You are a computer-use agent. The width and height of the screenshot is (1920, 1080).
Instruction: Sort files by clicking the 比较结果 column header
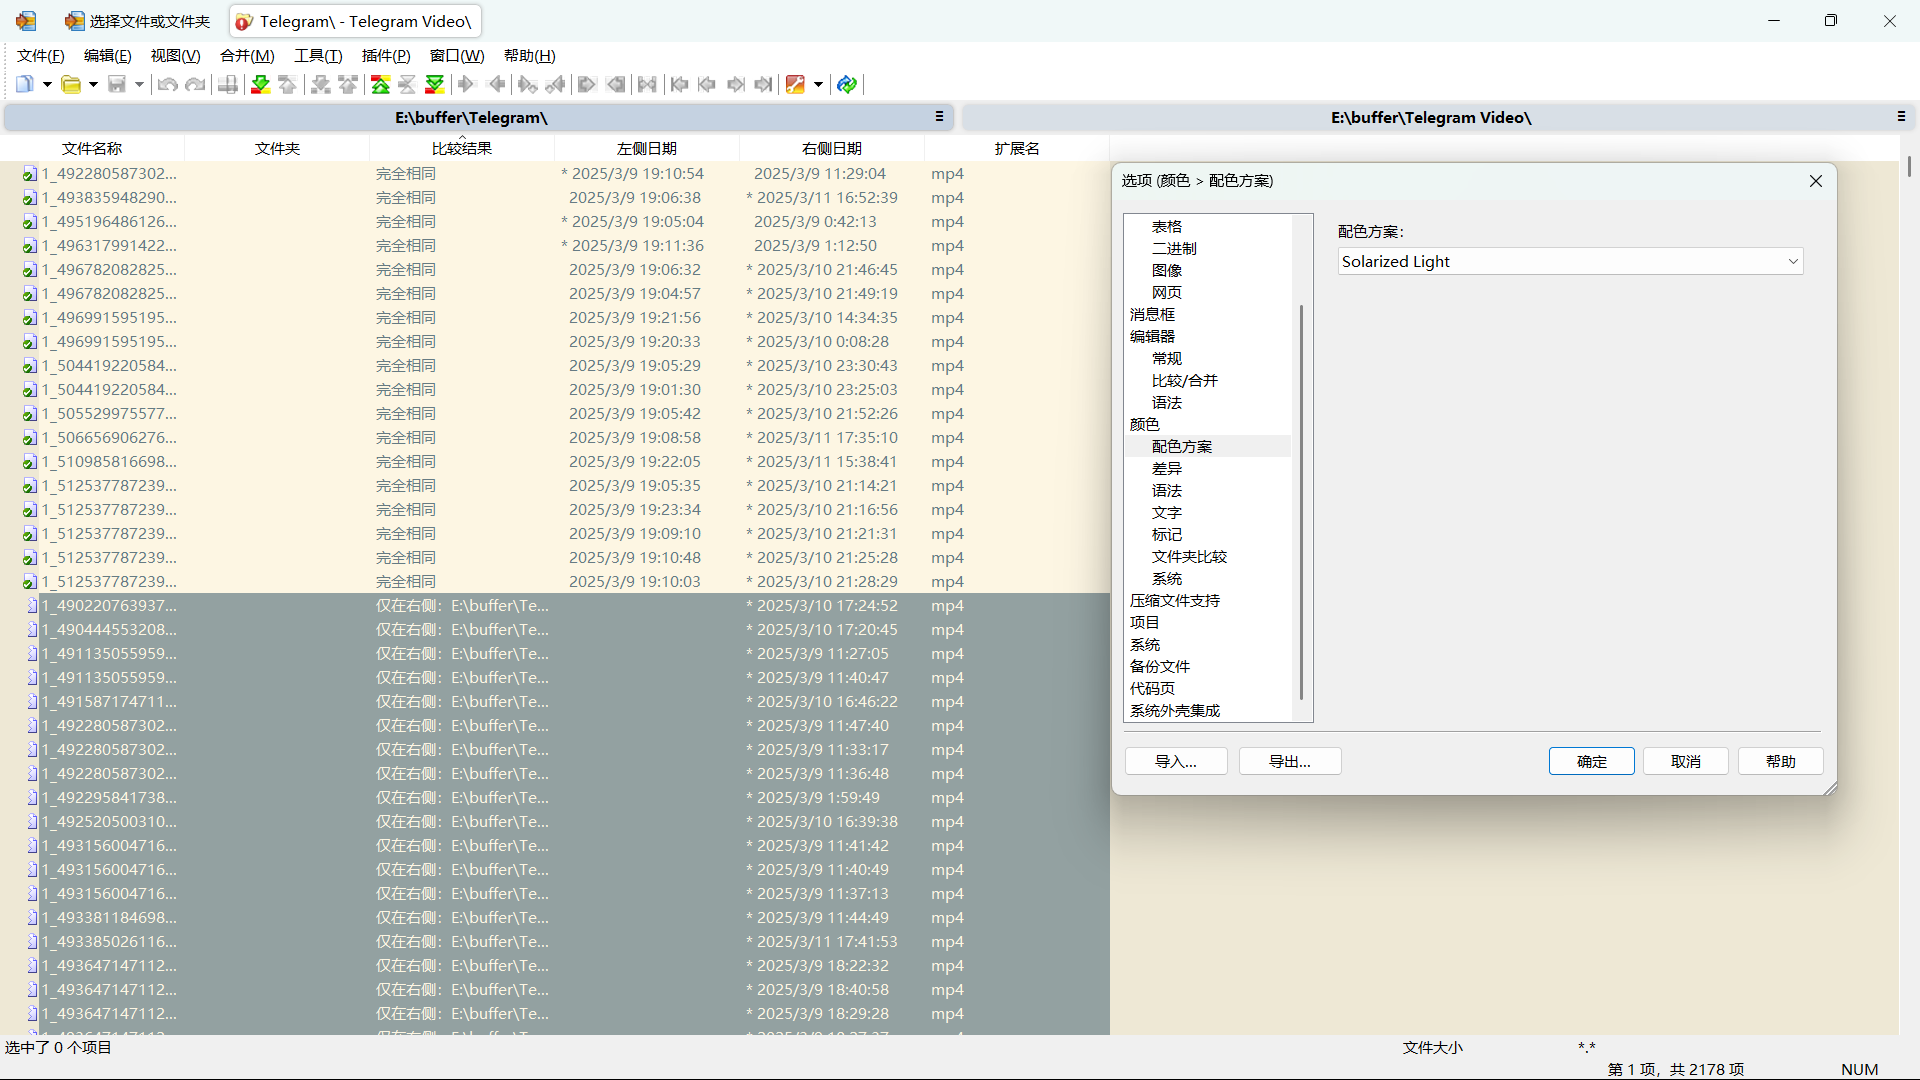pyautogui.click(x=462, y=148)
